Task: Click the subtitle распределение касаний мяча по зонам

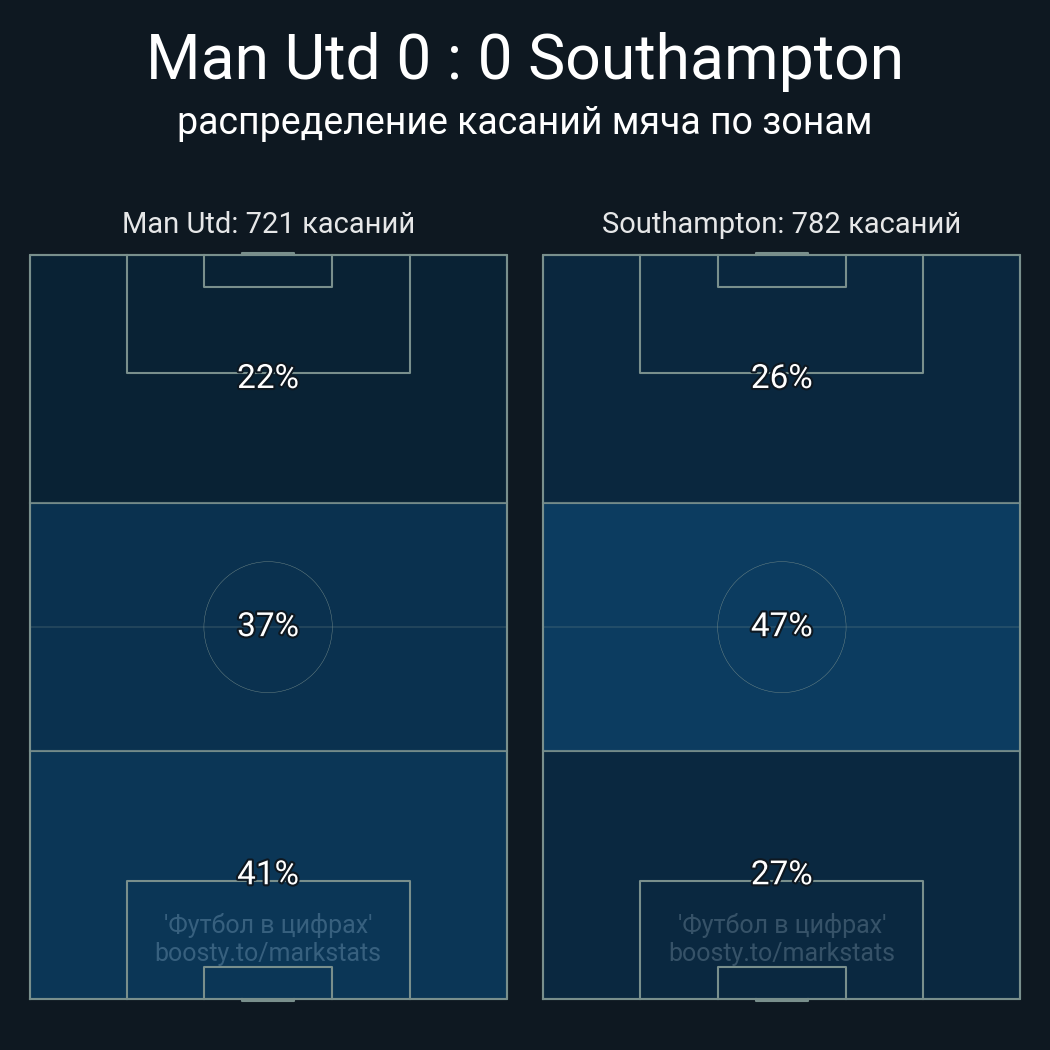Action: pyautogui.click(x=525, y=122)
